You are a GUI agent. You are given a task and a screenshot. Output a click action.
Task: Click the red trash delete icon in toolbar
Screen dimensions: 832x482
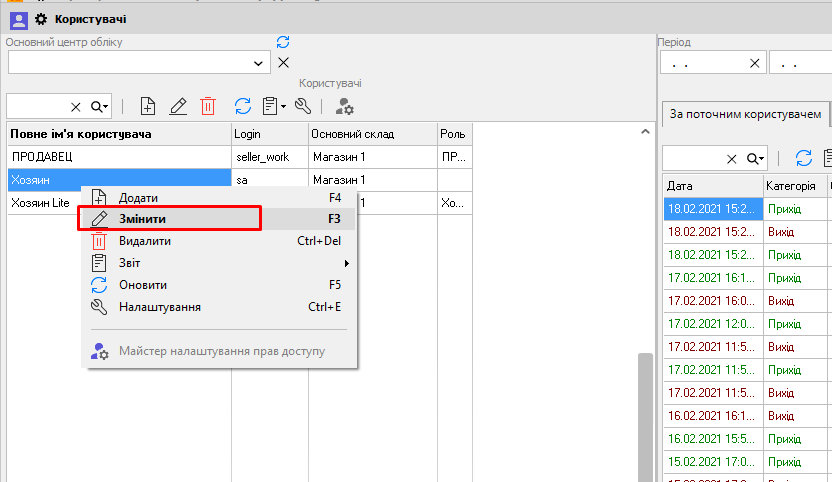point(208,106)
